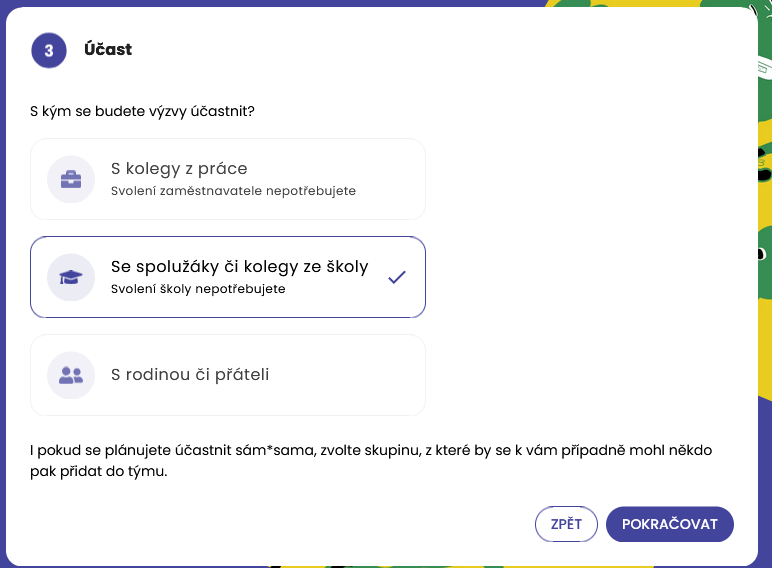Click "Svolení zaměstnavatele nepotřebujete" subtitle text

[233, 191]
